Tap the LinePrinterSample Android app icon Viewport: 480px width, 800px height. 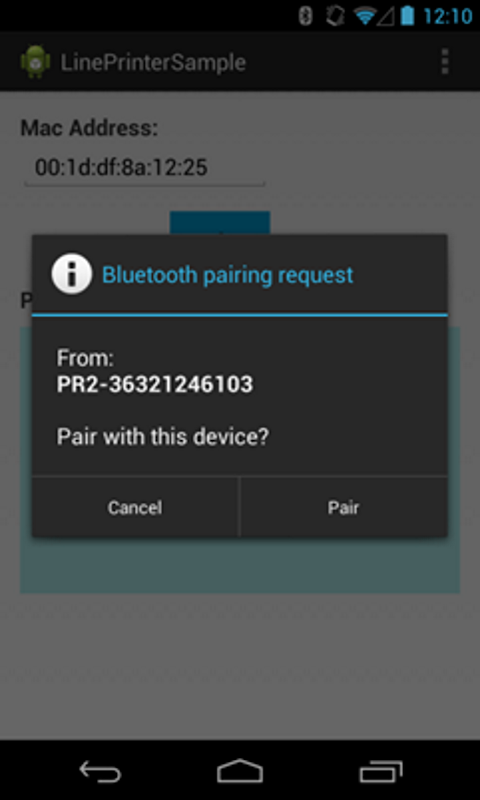[35, 62]
